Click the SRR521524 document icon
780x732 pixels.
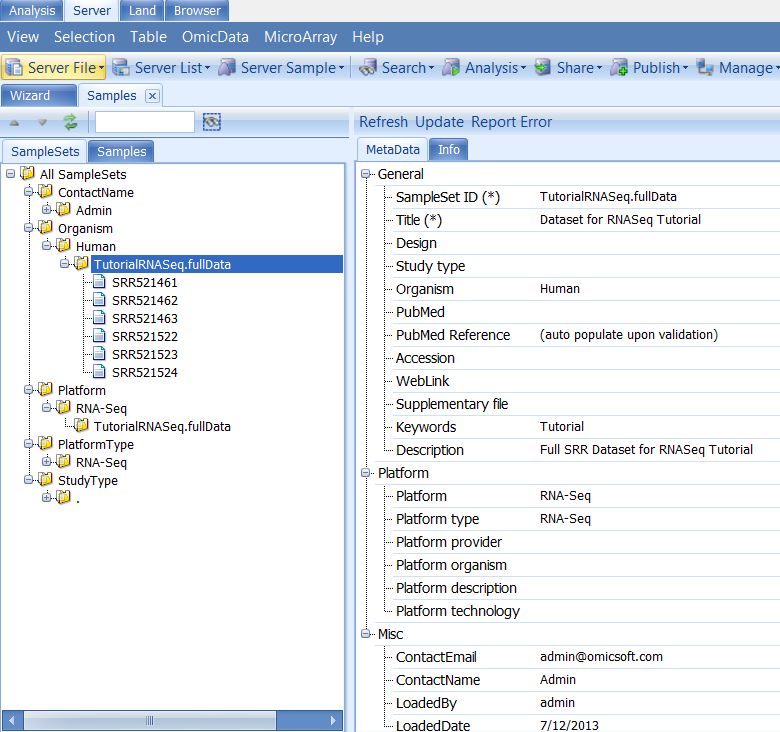coord(99,371)
